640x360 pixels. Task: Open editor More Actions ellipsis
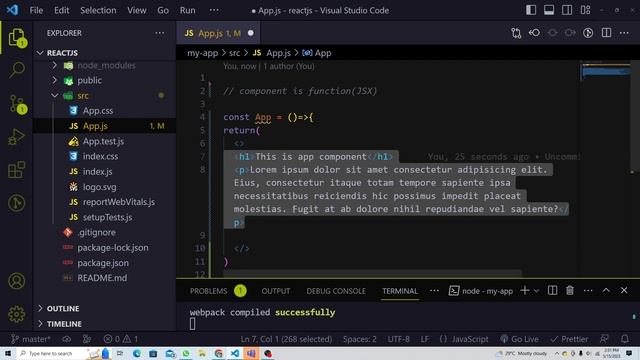624,33
